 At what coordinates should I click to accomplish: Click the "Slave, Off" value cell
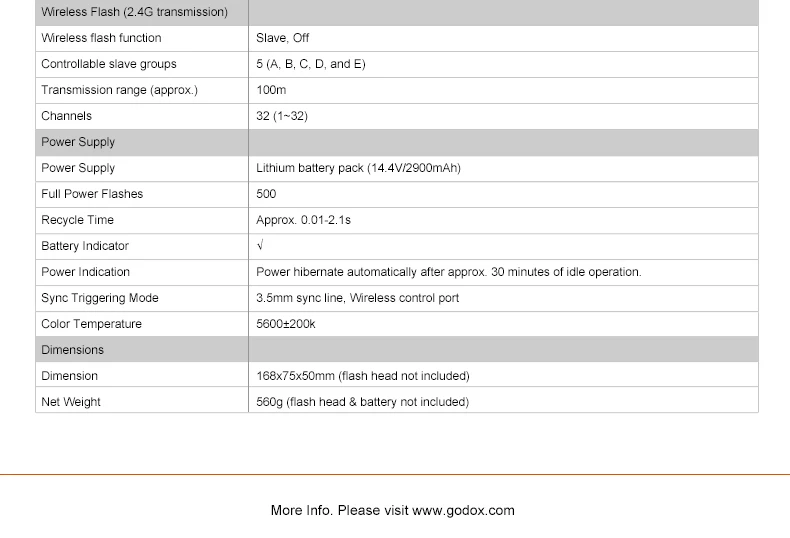pyautogui.click(x=283, y=38)
